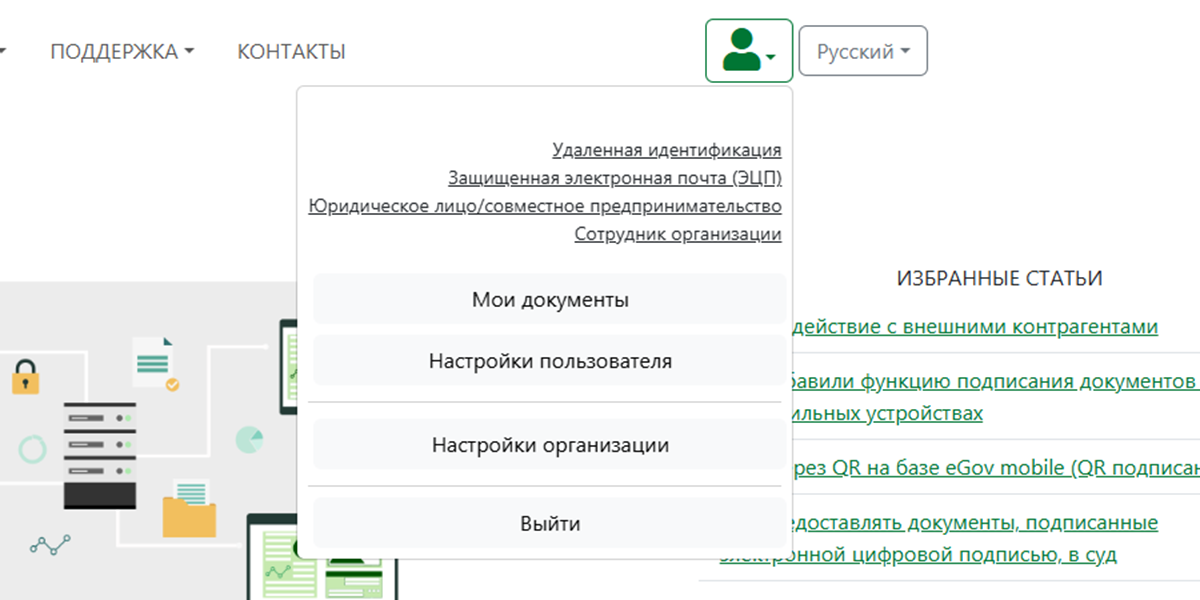
Task: Open Защищенная электронная почта (ЭЦП) link
Action: click(x=614, y=178)
